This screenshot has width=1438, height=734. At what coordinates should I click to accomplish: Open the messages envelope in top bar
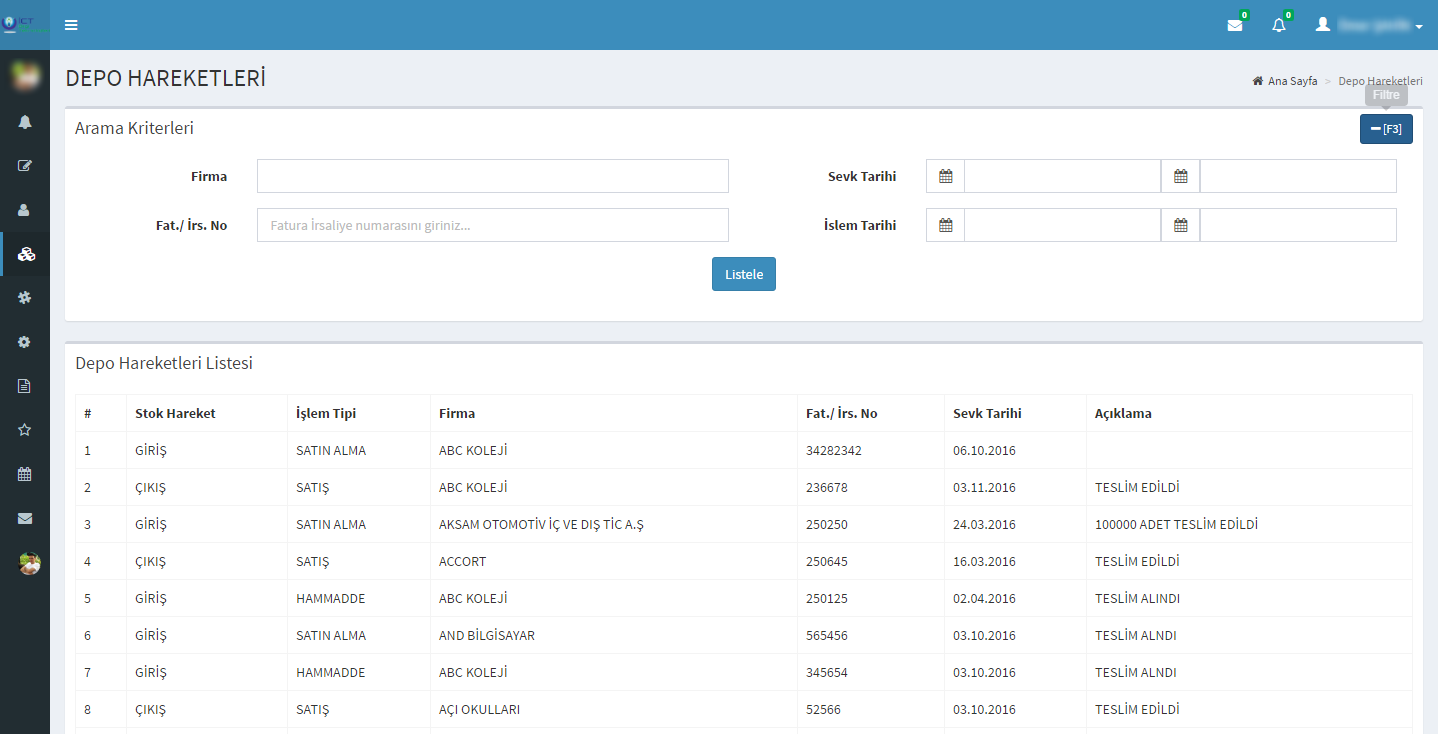click(x=1235, y=25)
